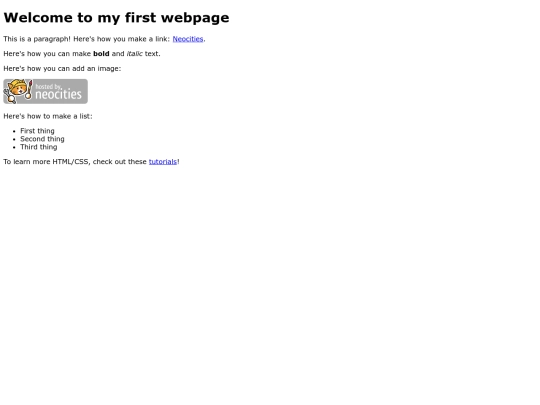Select the 'Third thing' list item
Screen dimensions: 540x405
(39, 147)
